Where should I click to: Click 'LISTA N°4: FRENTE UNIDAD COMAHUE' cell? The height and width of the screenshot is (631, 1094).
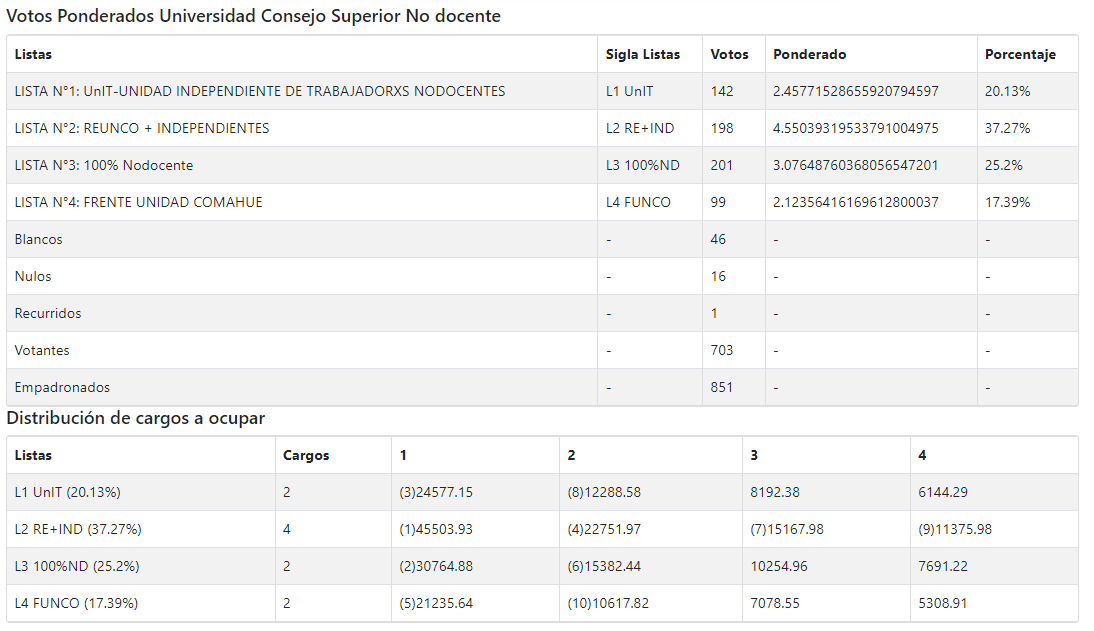click(138, 202)
